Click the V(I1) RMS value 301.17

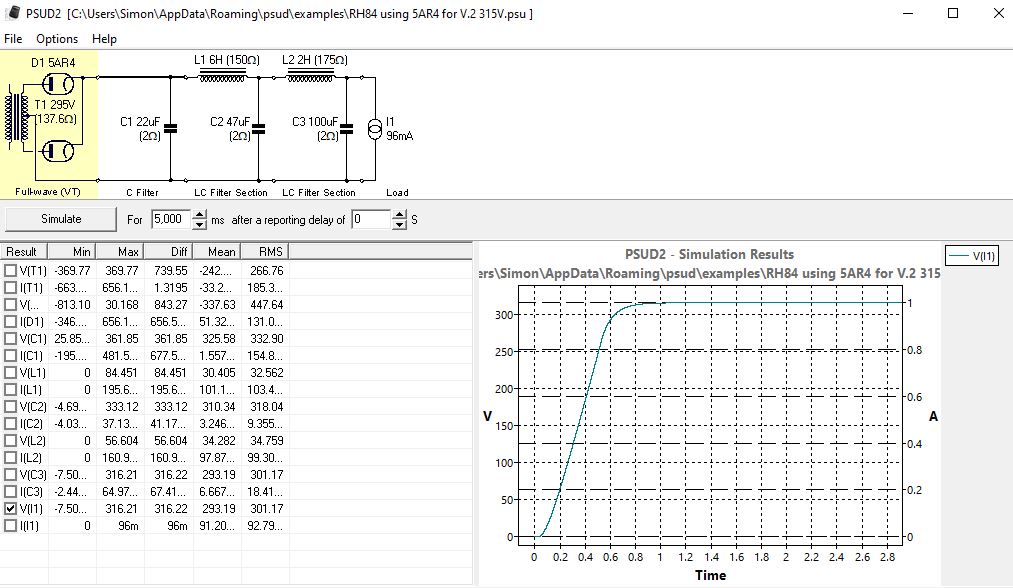(267, 509)
